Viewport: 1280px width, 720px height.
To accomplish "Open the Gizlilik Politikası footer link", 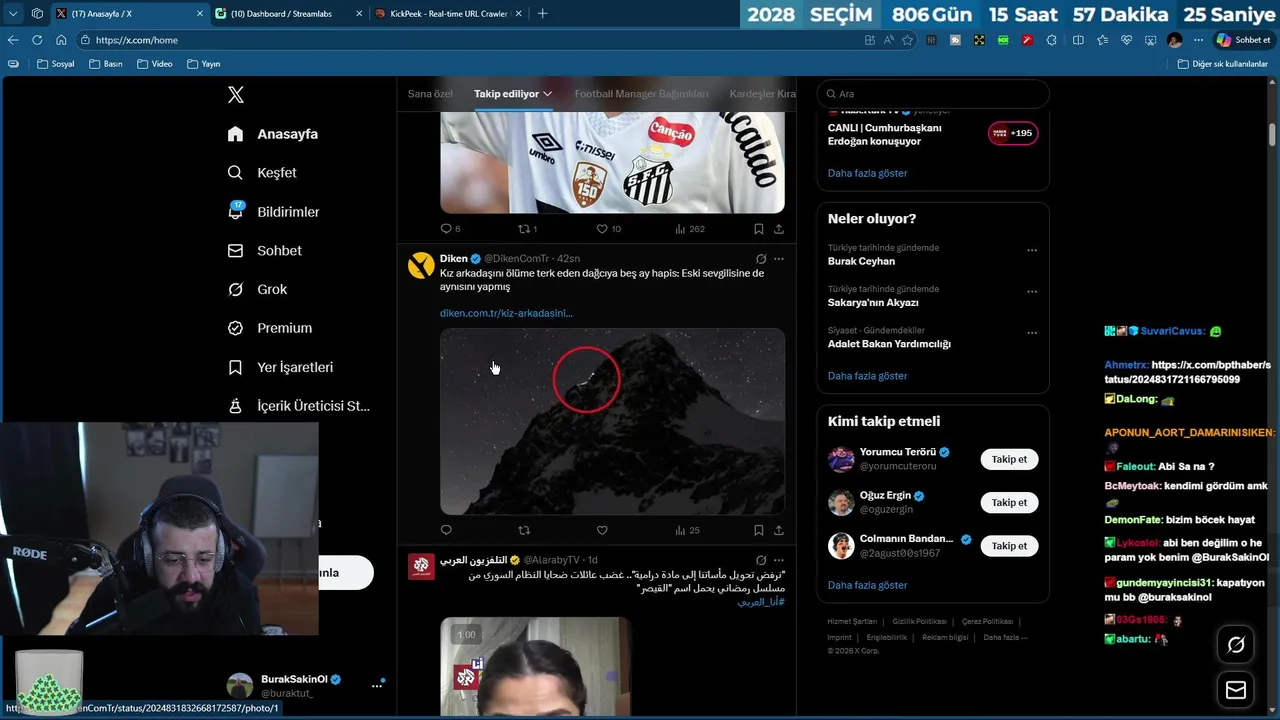I will 919,622.
